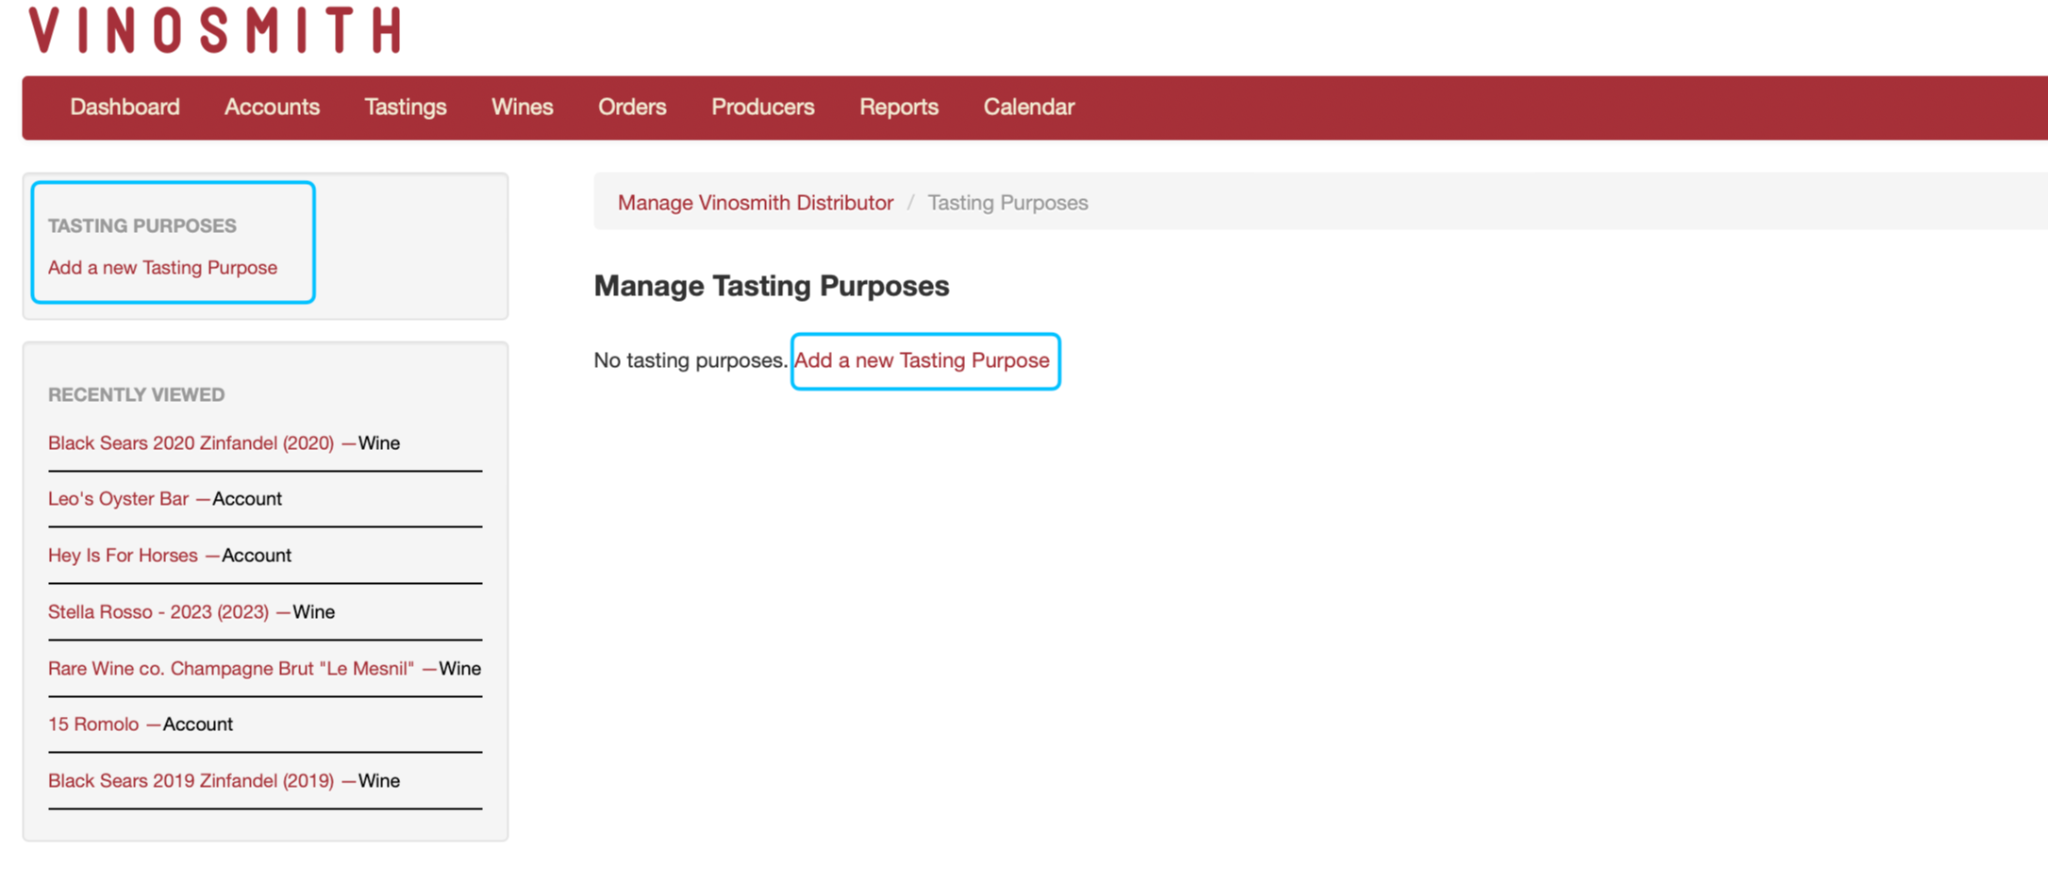The height and width of the screenshot is (877, 2048).
Task: Click the No tasting purposes message
Action: tap(690, 361)
